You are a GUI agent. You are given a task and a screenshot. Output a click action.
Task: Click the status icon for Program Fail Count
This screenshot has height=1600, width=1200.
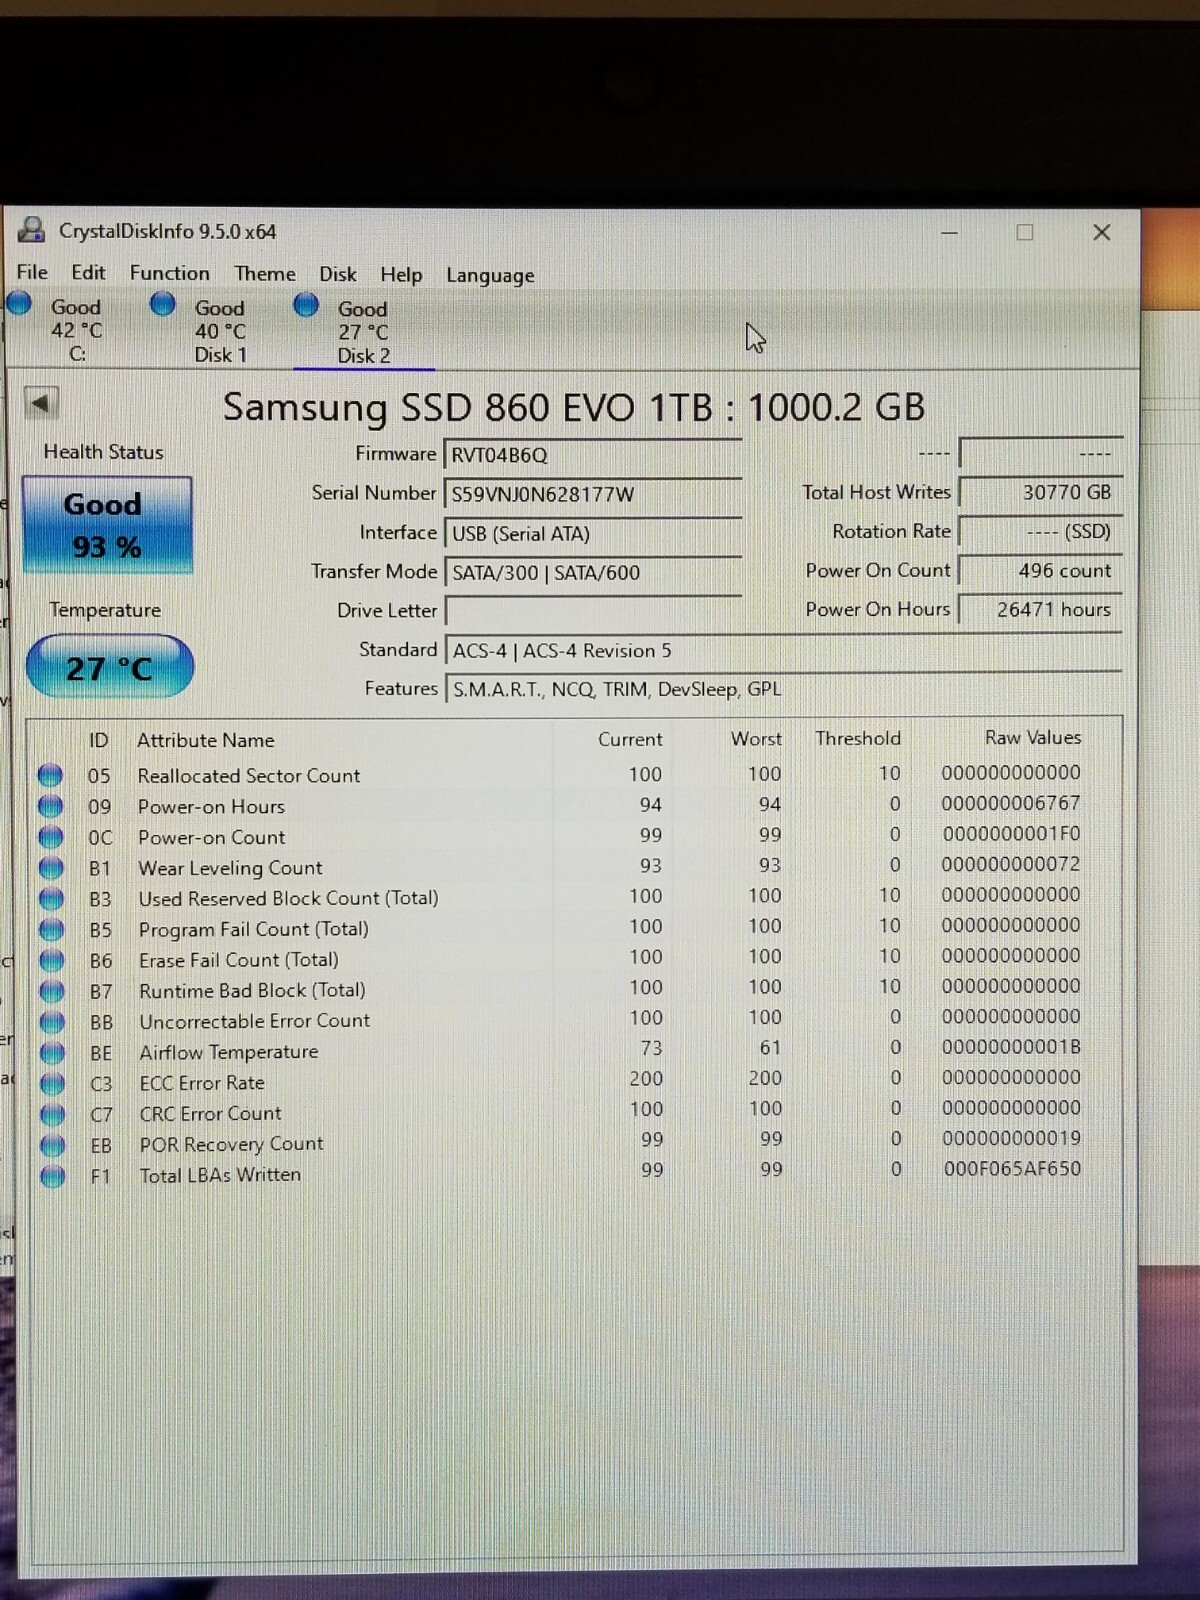tap(51, 930)
